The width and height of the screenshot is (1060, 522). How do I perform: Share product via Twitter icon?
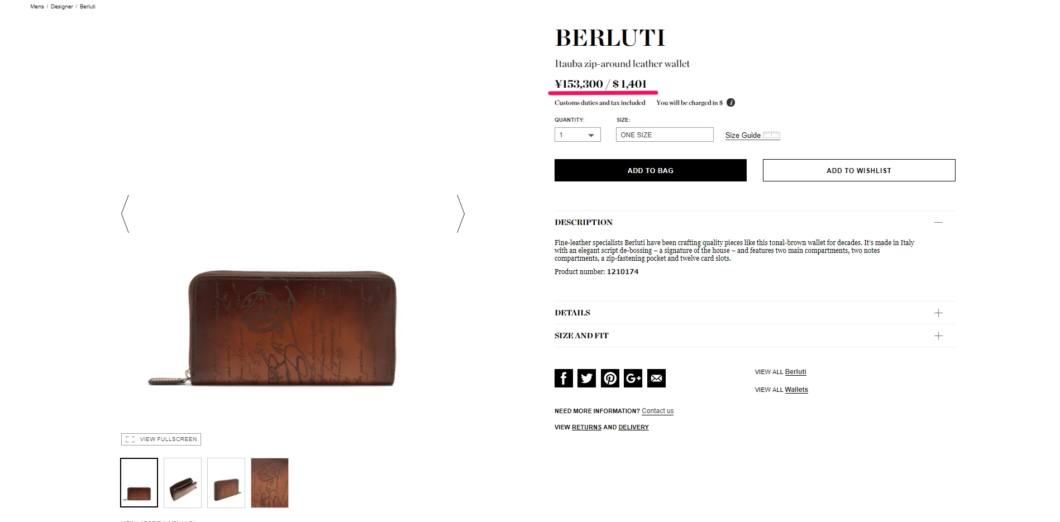[x=587, y=378]
